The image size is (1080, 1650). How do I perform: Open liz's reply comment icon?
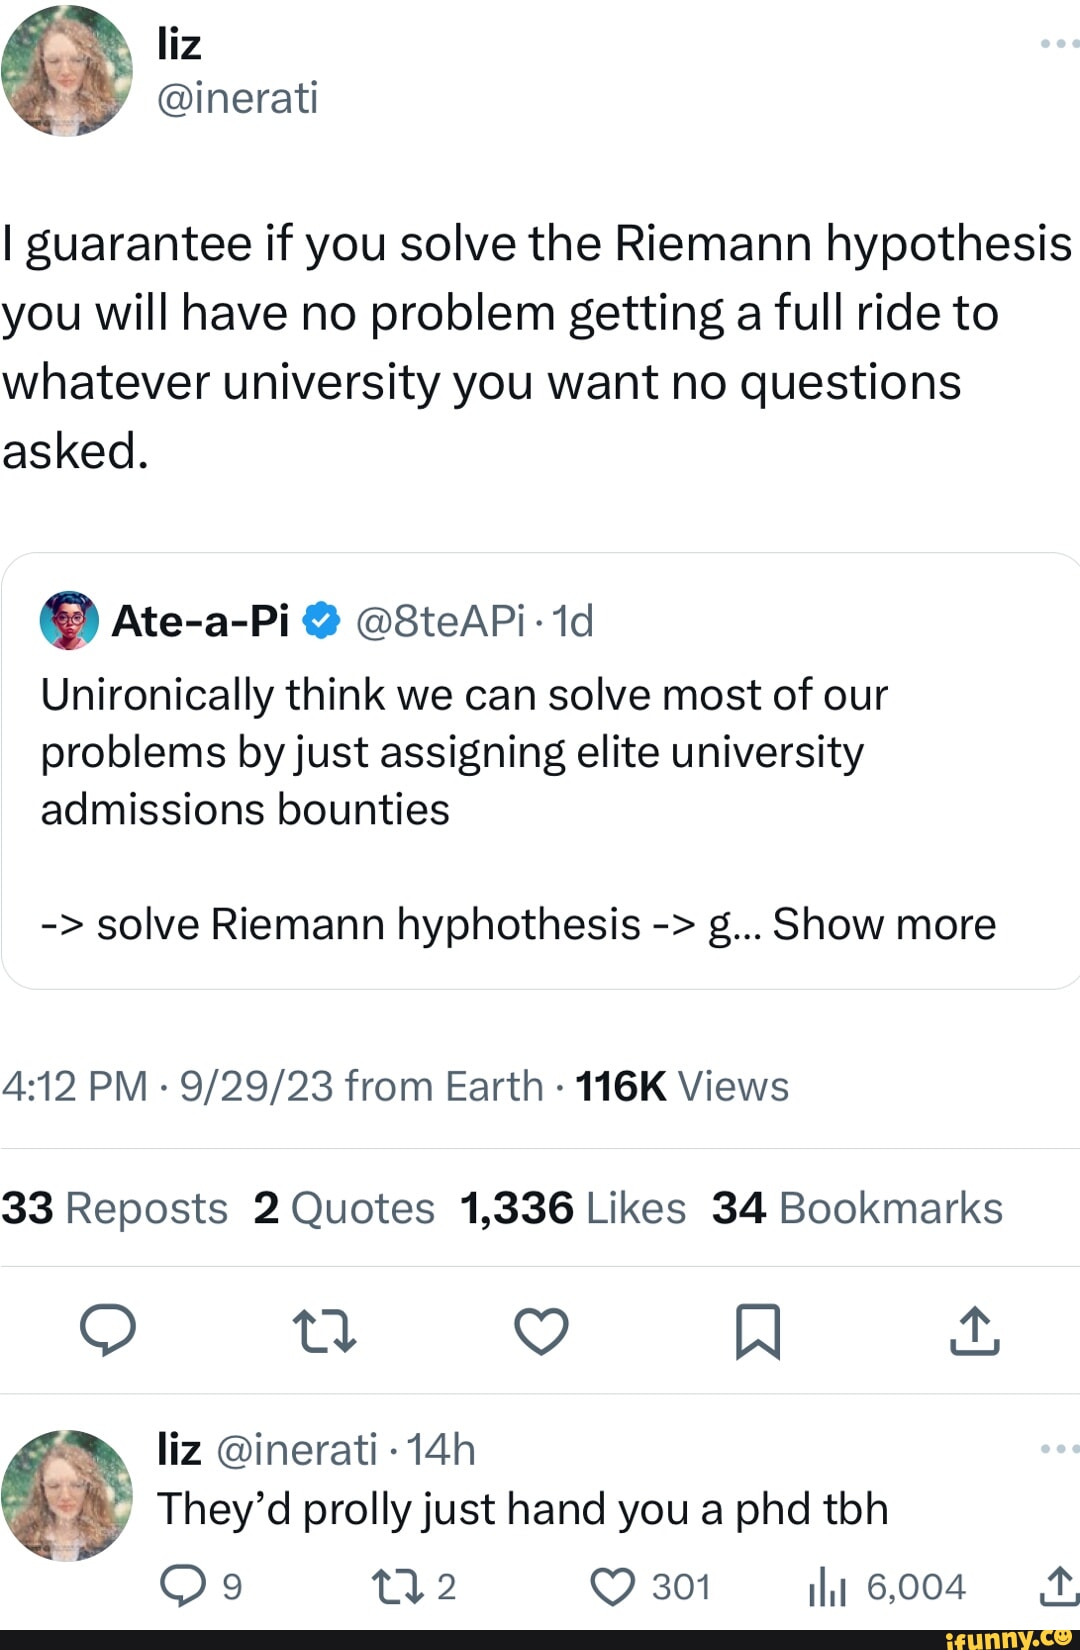186,1583
